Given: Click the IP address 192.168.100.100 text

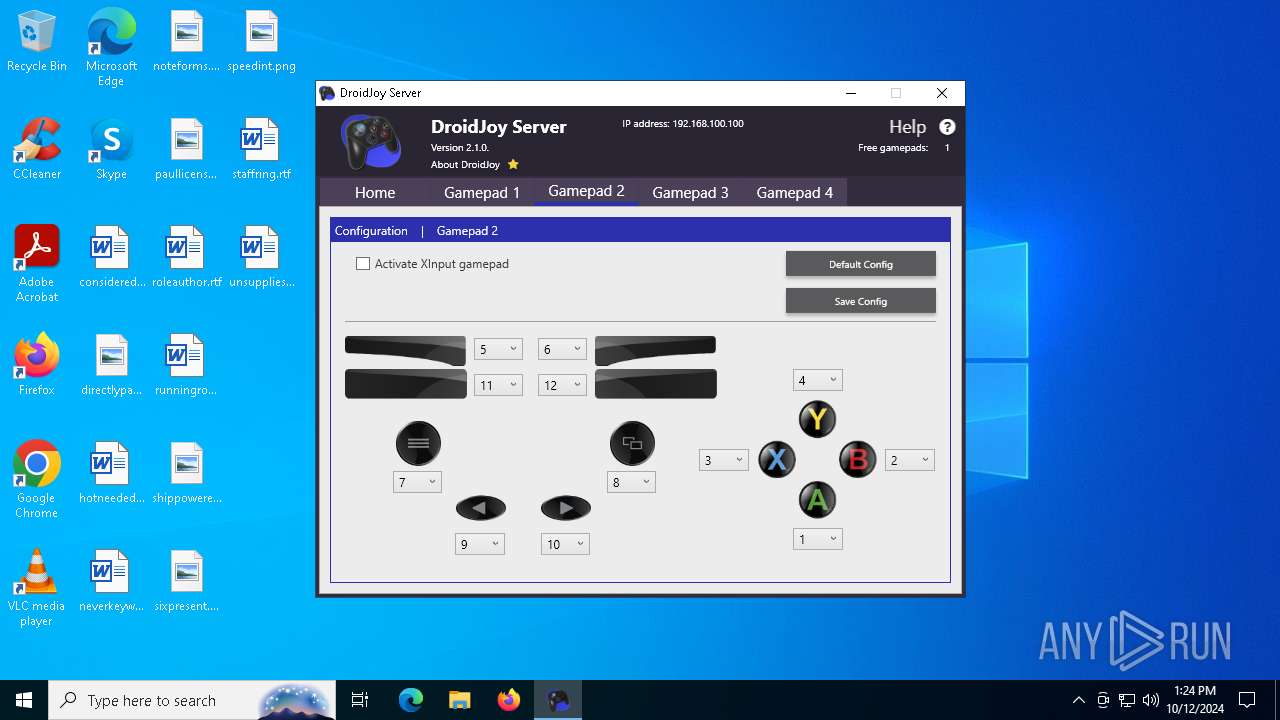Looking at the screenshot, I should click(683, 124).
